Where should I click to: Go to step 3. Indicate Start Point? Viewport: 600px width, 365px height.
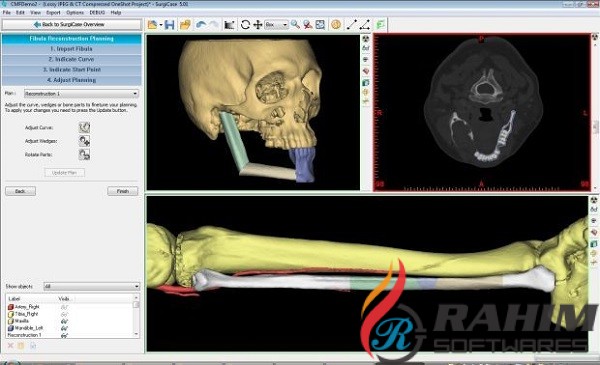pos(72,70)
